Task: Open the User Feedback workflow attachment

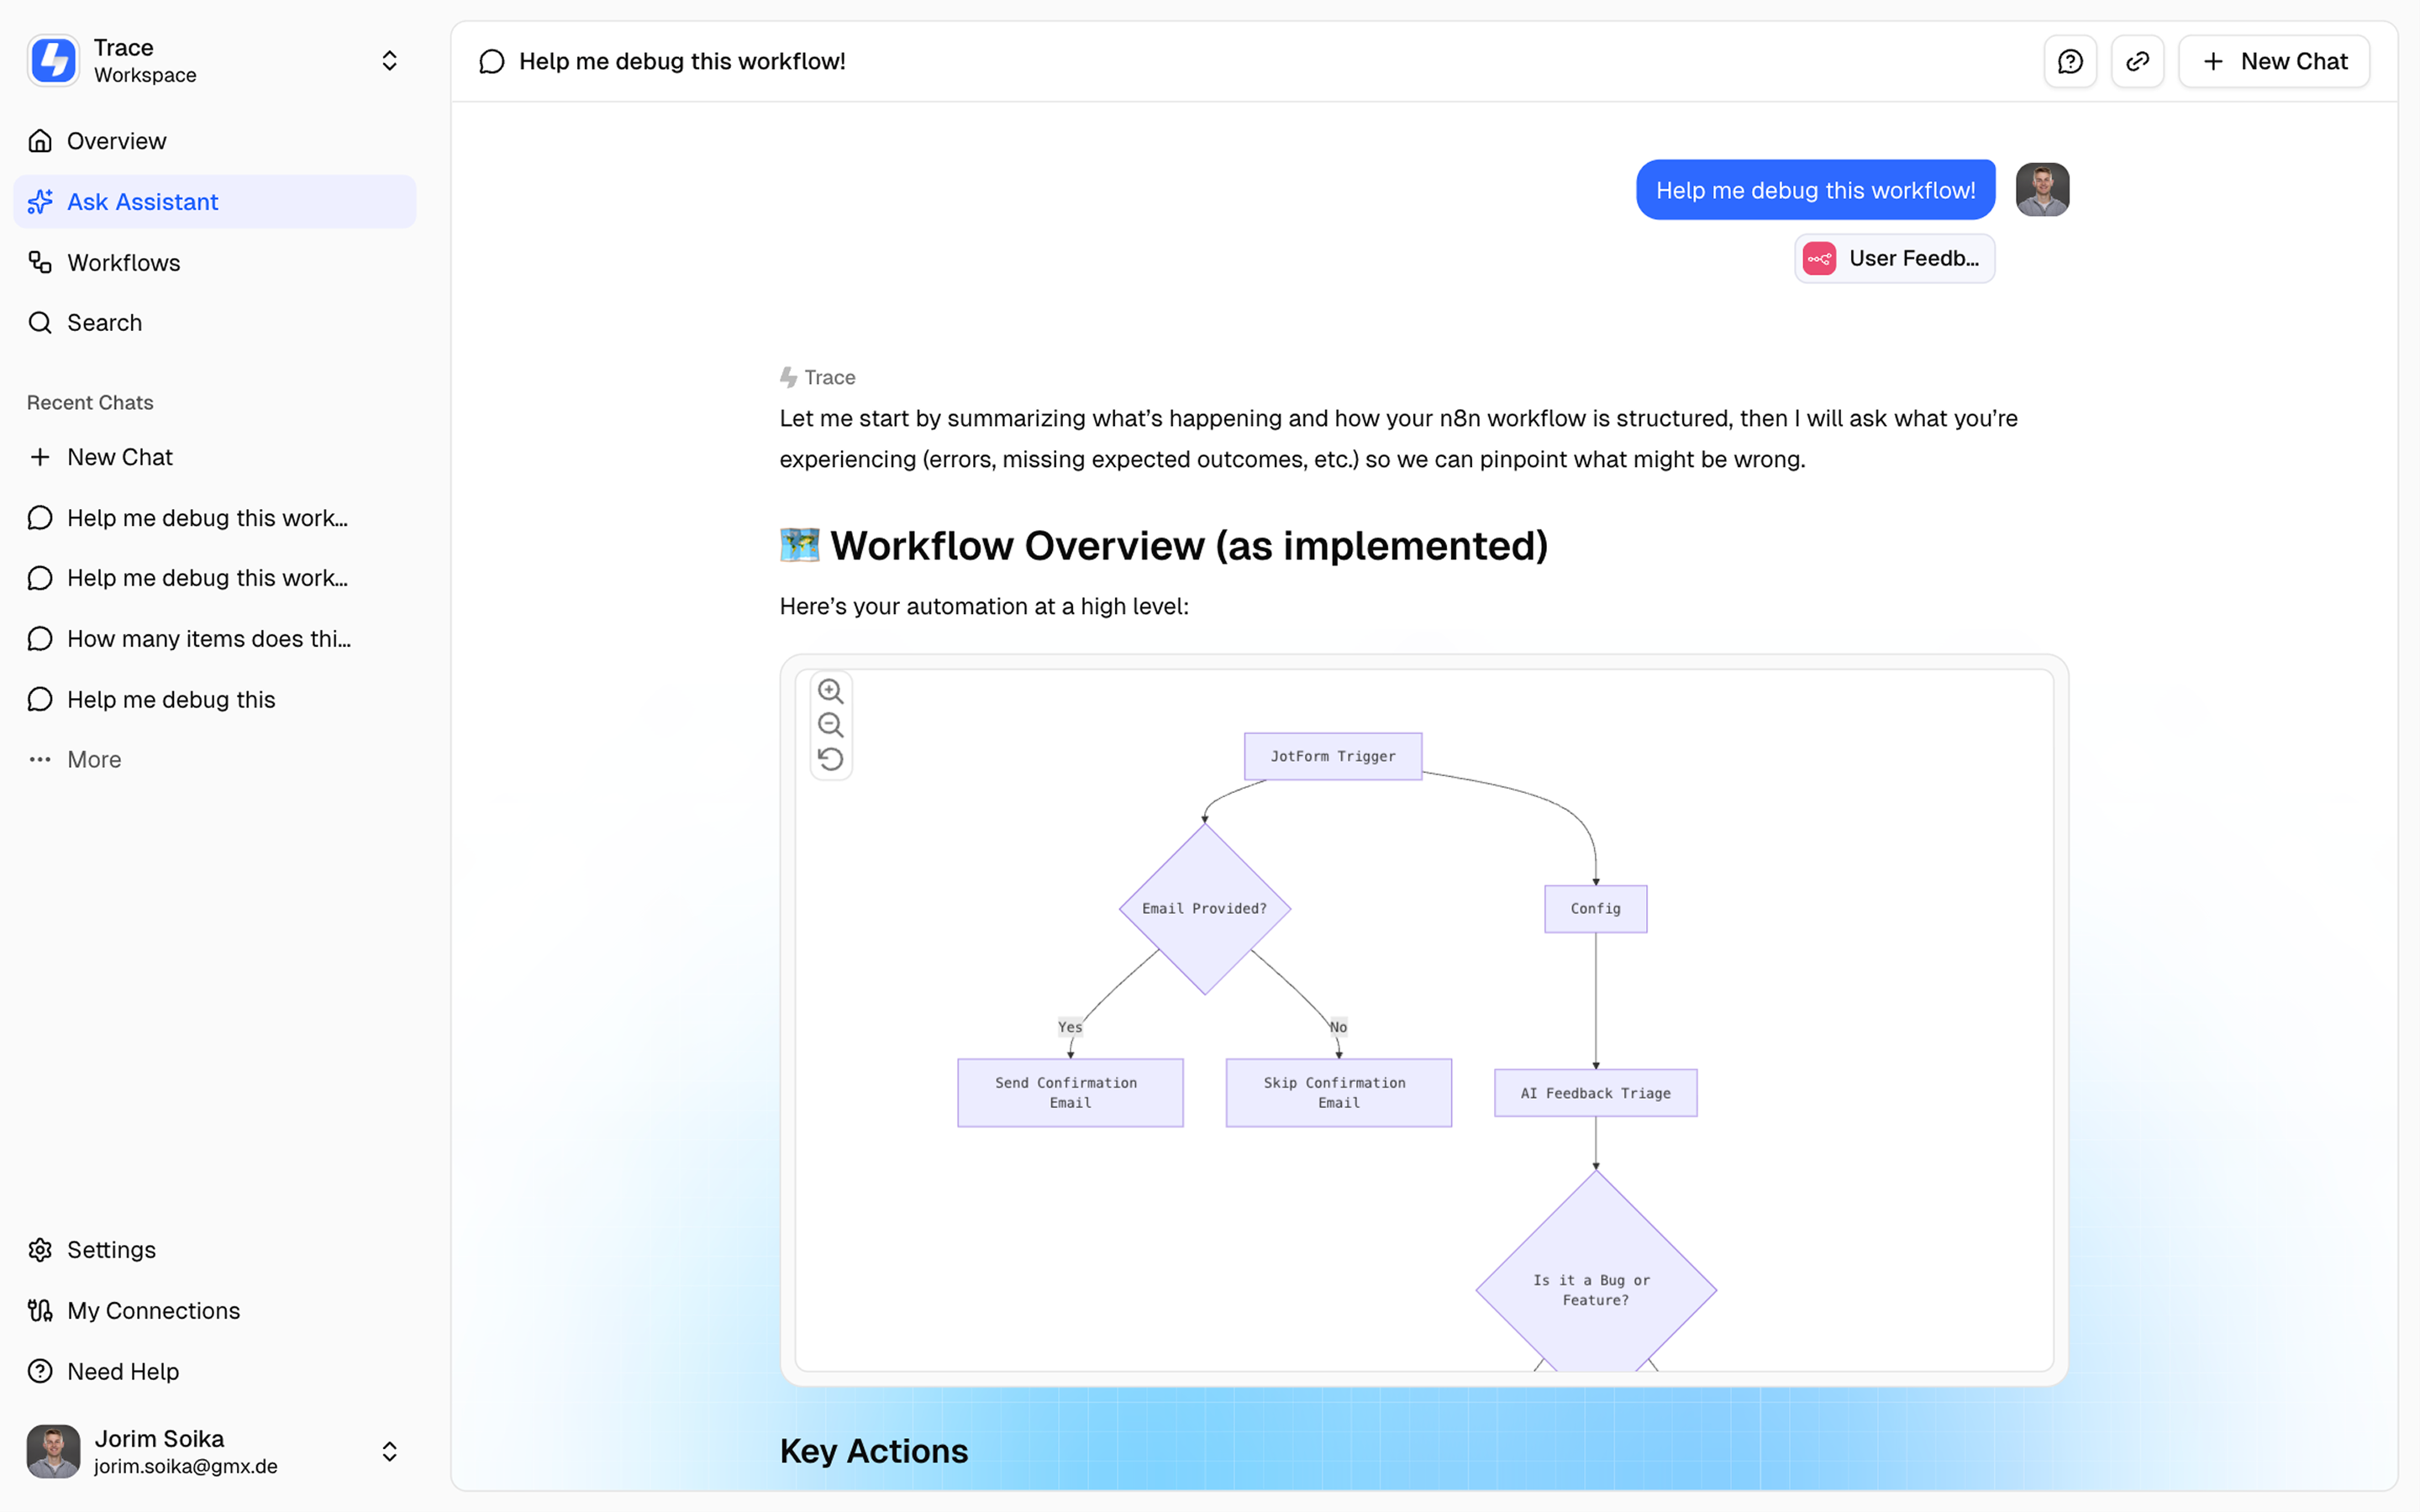Action: [x=1893, y=258]
